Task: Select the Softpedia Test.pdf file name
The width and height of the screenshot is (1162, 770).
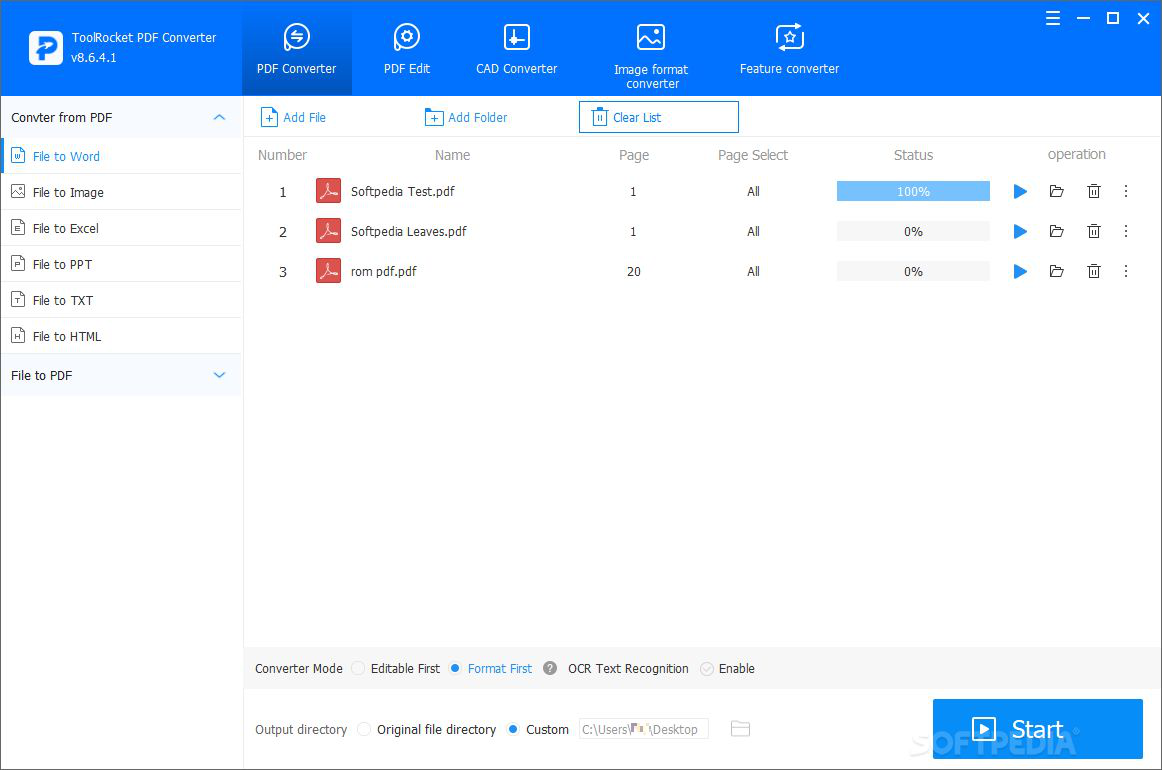Action: click(x=402, y=191)
